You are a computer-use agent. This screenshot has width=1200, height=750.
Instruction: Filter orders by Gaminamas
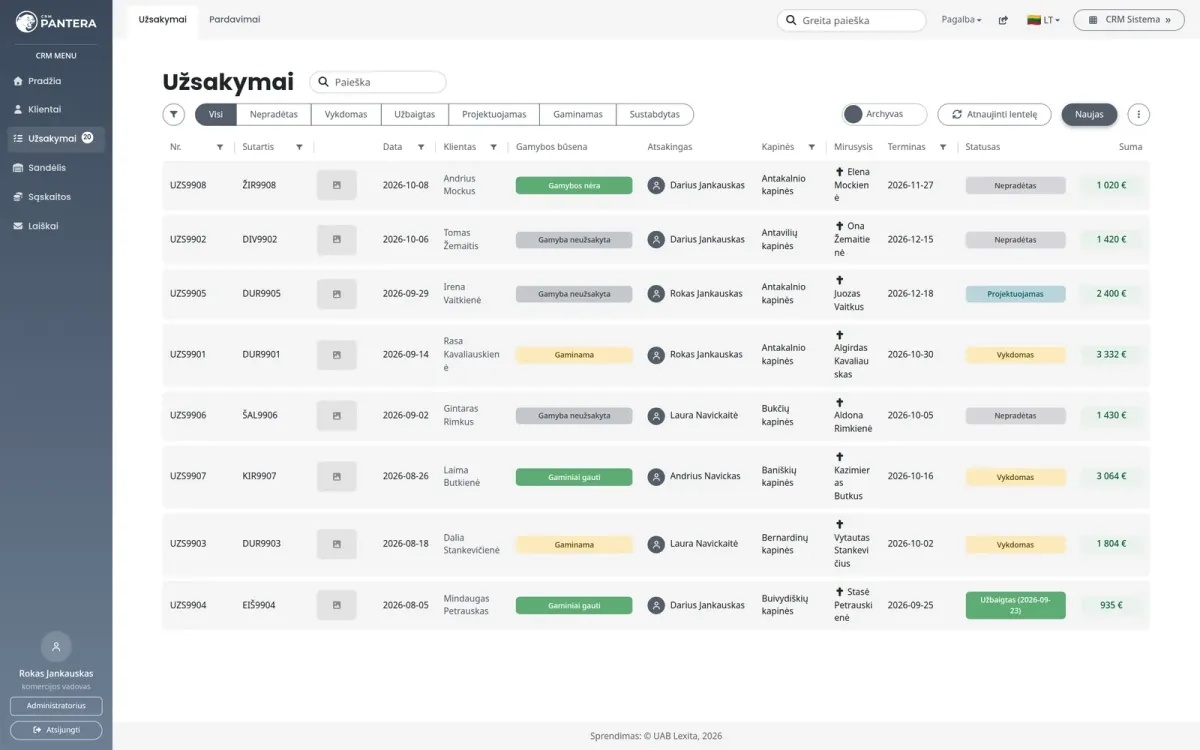coord(578,115)
